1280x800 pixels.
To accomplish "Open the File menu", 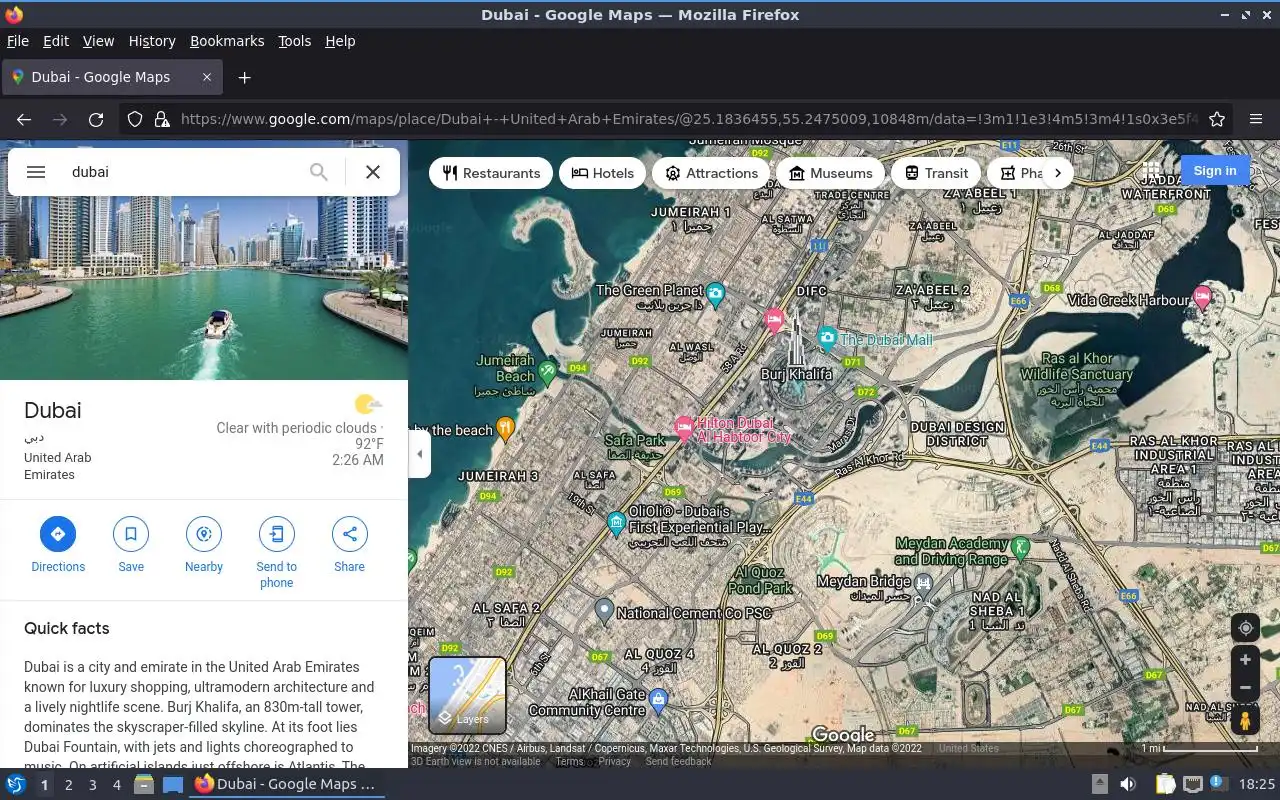I will pos(17,41).
